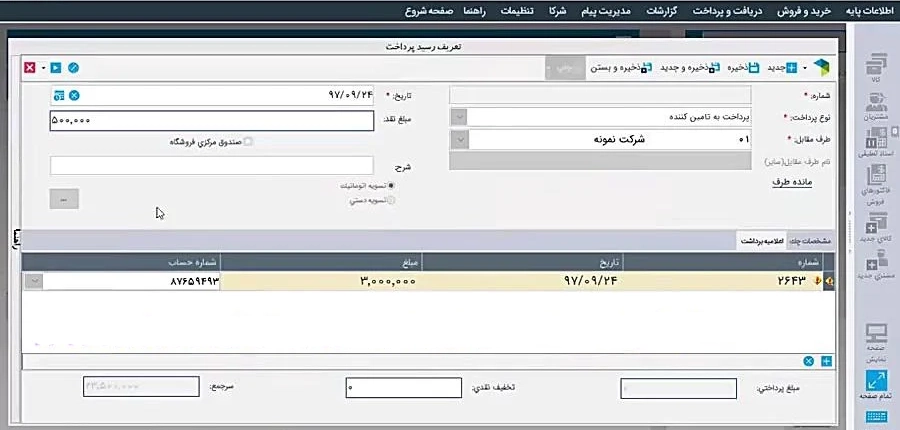Screen dimensions: 900x430
Task: Click the blue play-arrow icon in form header
Action: coord(56,68)
